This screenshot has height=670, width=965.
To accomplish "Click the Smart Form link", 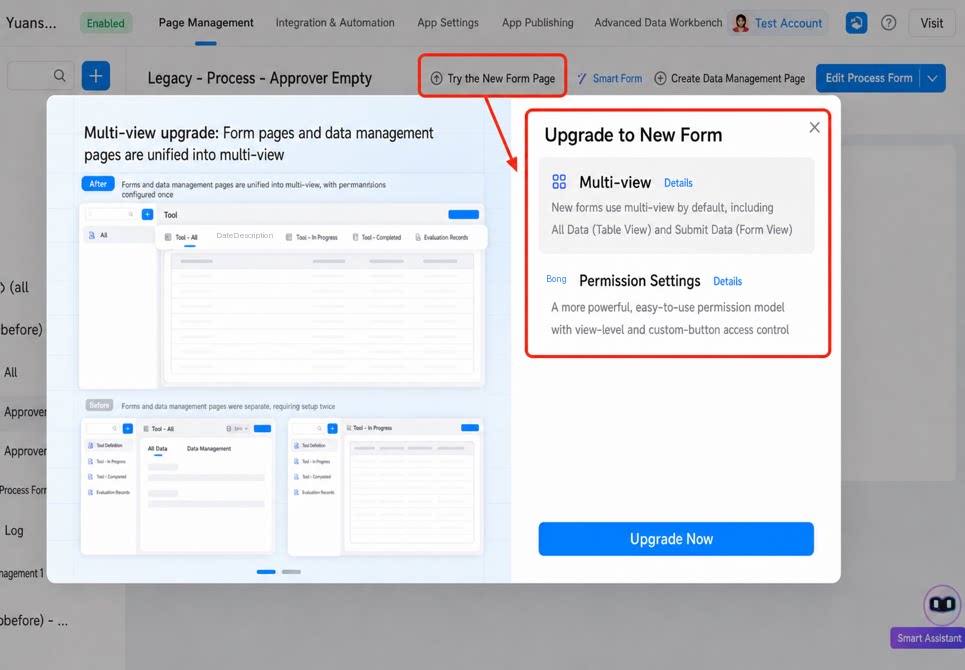I will pyautogui.click(x=610, y=79).
